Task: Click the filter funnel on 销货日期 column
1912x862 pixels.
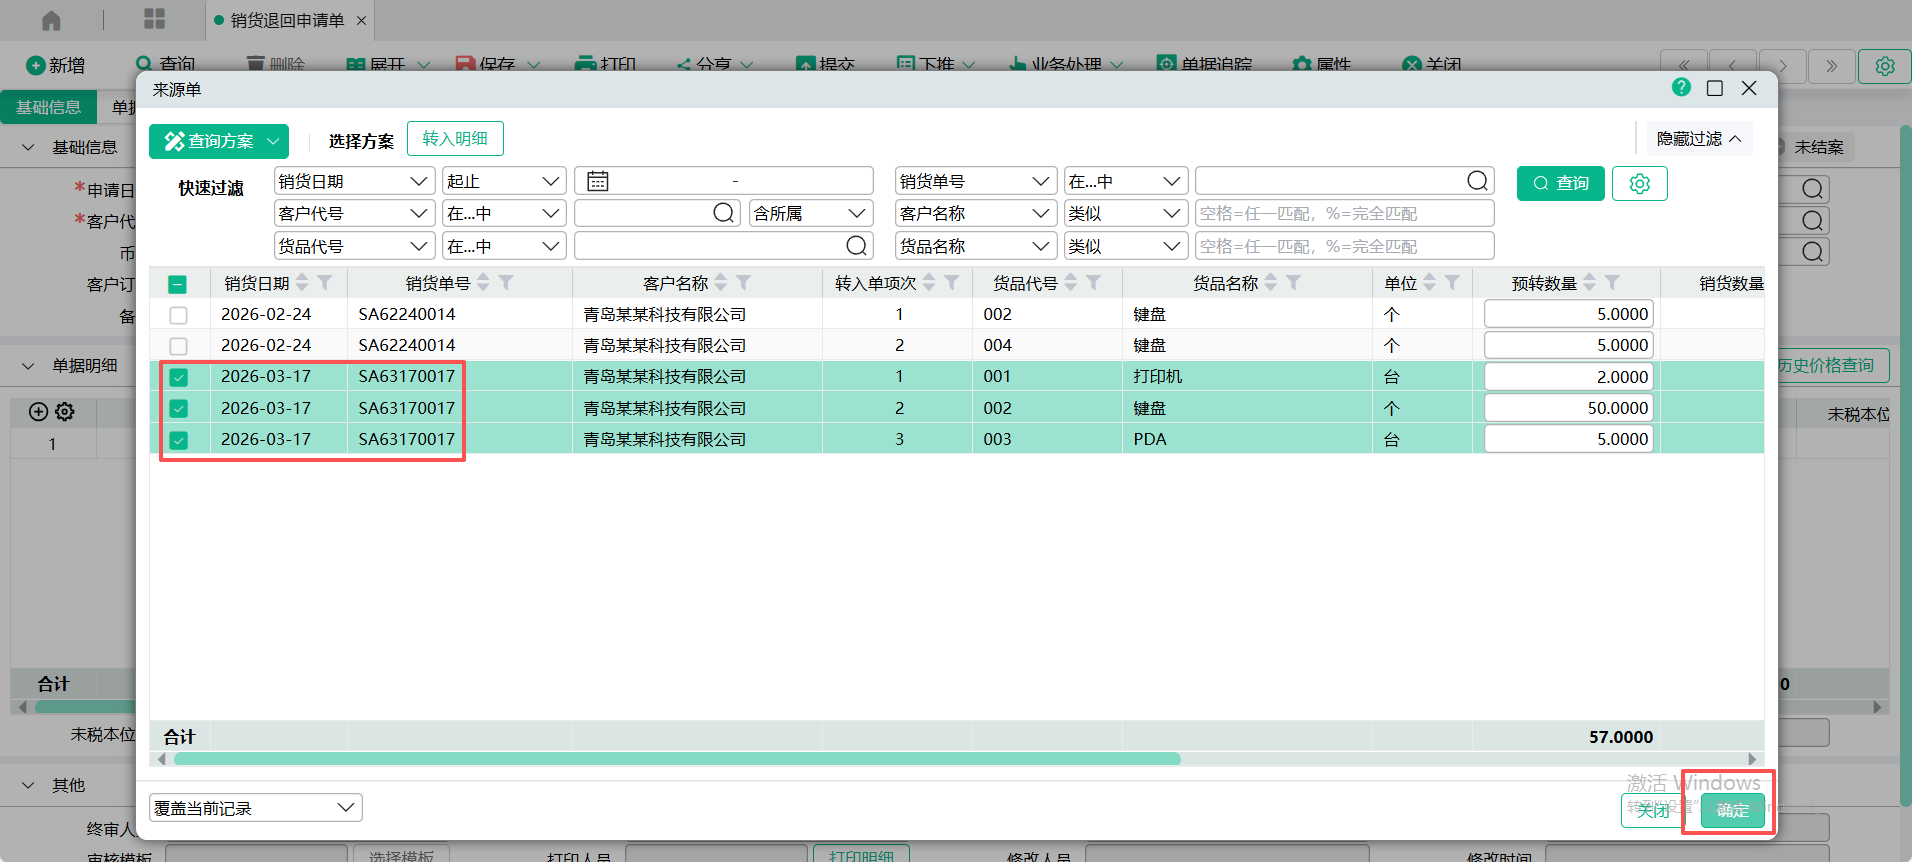Action: (x=325, y=283)
